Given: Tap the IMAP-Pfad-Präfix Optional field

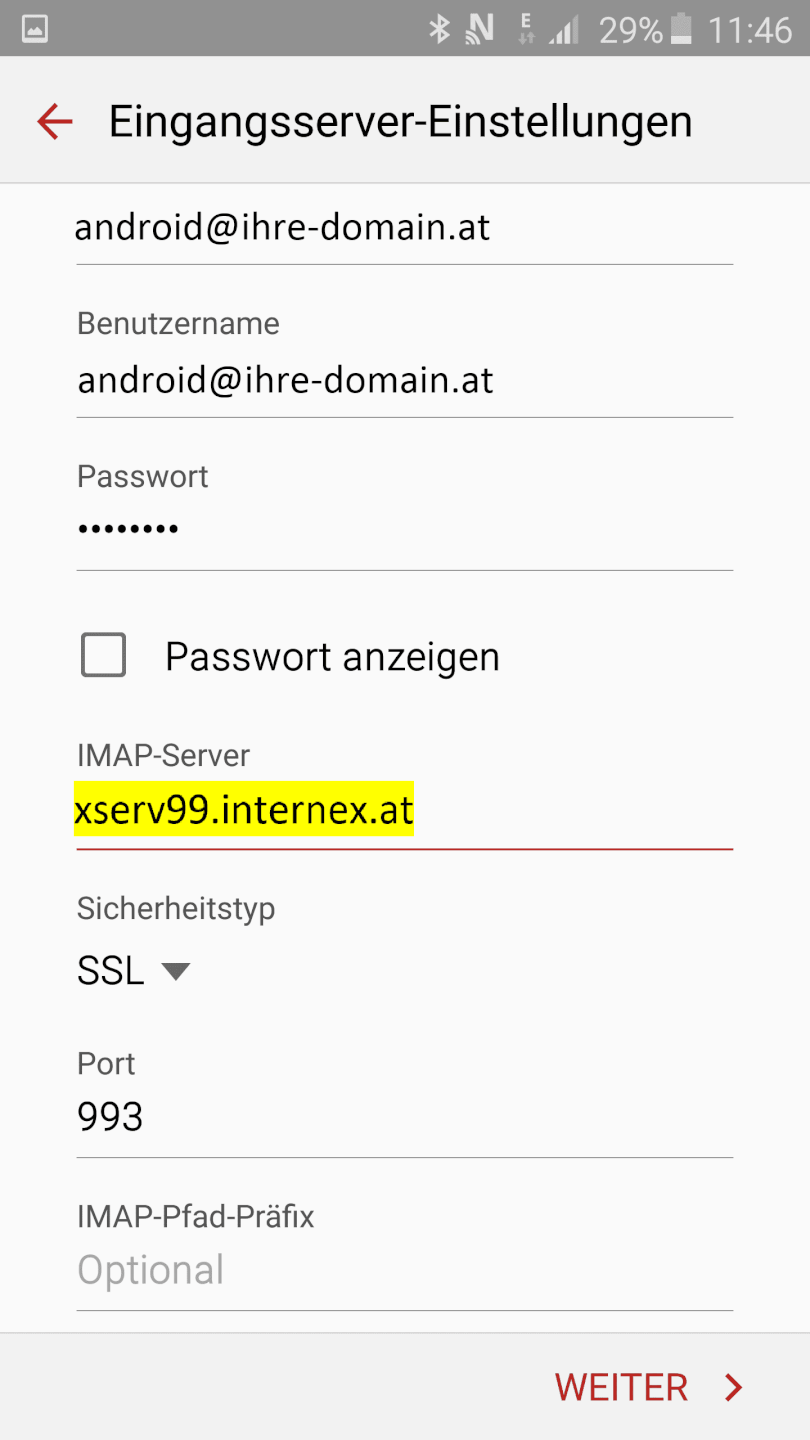Looking at the screenshot, I should [x=404, y=1270].
